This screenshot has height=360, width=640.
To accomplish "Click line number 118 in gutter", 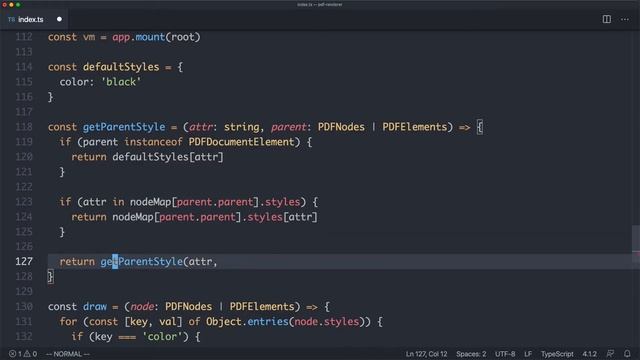I will (24, 127).
